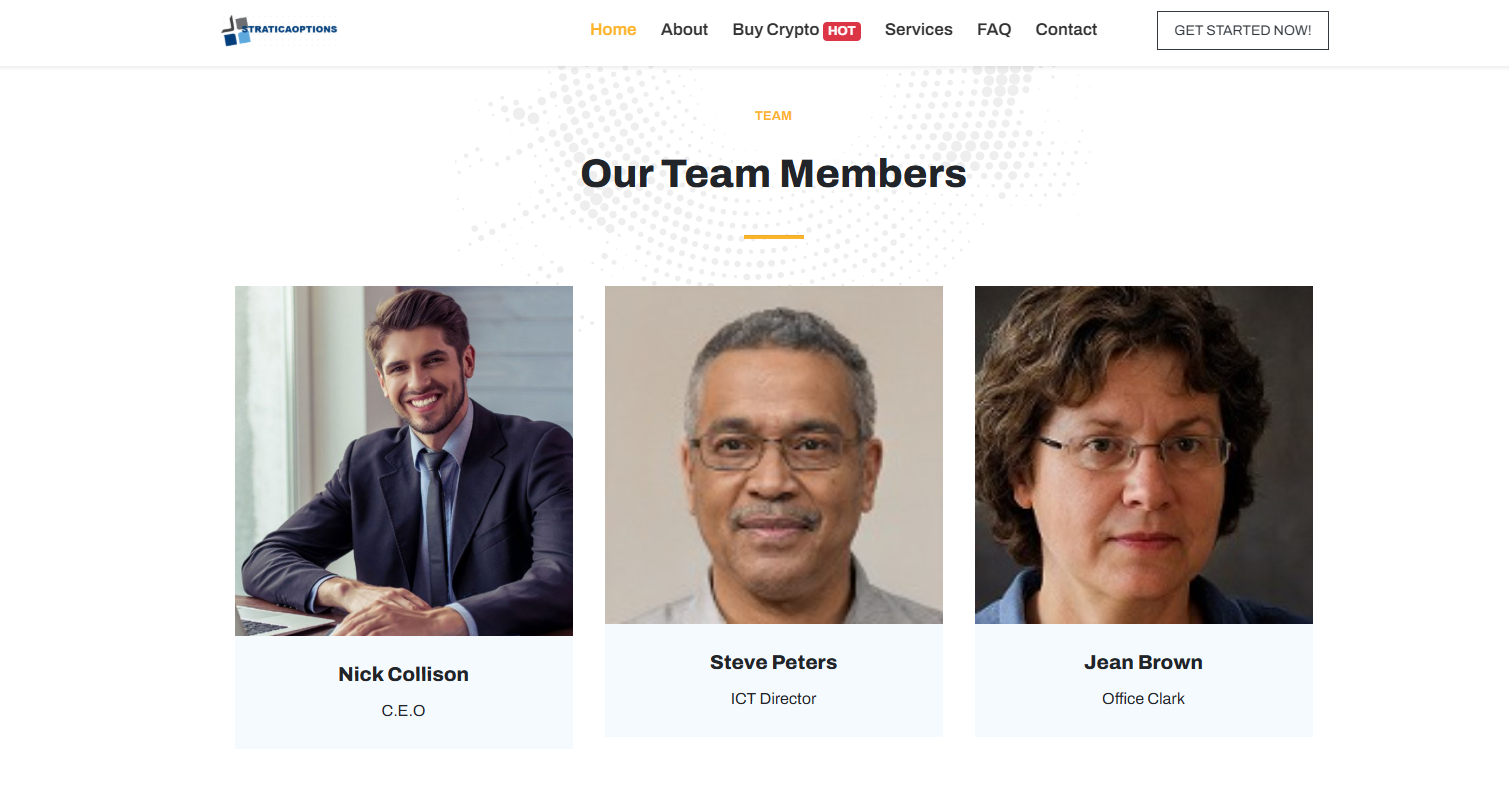Click the Office Clark role label
Viewport: 1509px width, 805px height.
pos(1143,699)
